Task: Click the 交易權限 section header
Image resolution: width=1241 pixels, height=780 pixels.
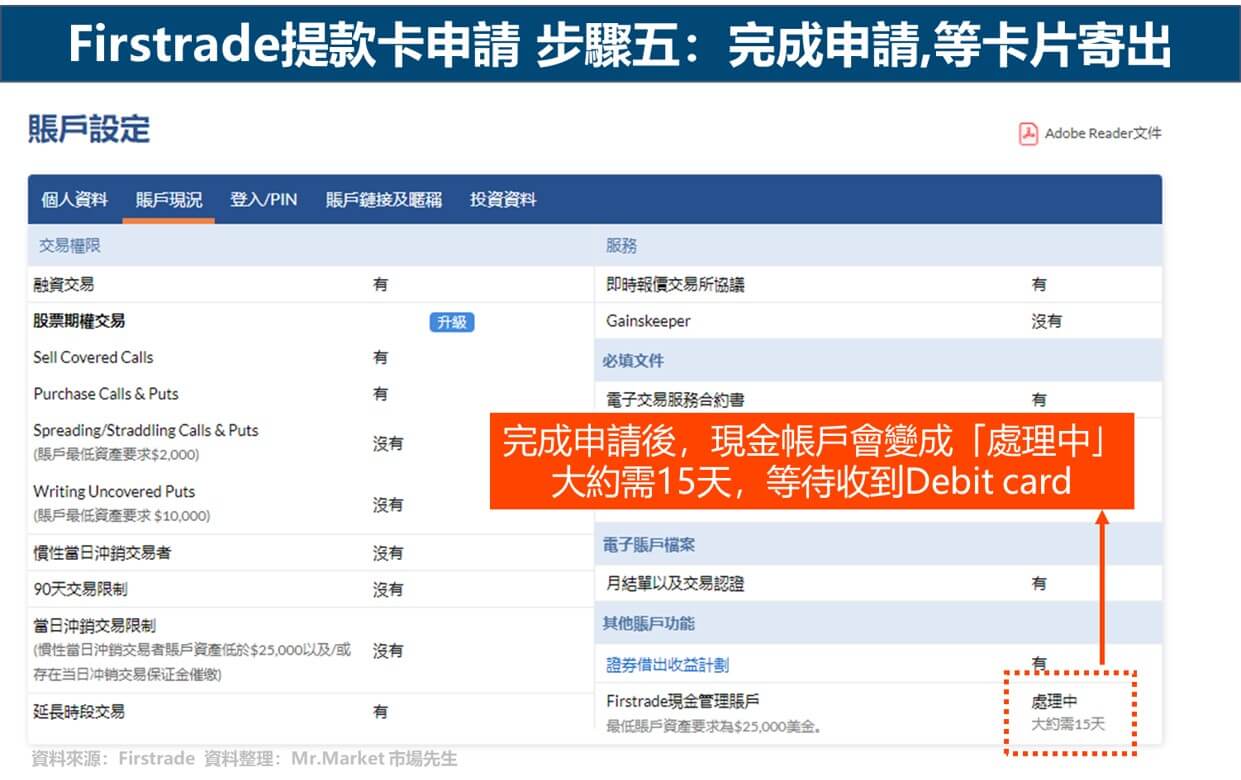Action: point(70,245)
